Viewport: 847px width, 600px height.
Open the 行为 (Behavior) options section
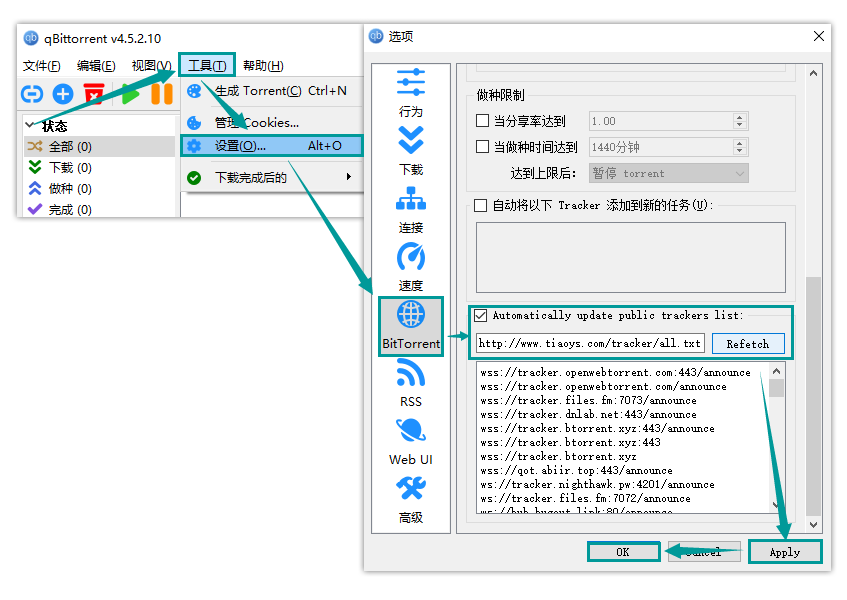click(x=411, y=93)
